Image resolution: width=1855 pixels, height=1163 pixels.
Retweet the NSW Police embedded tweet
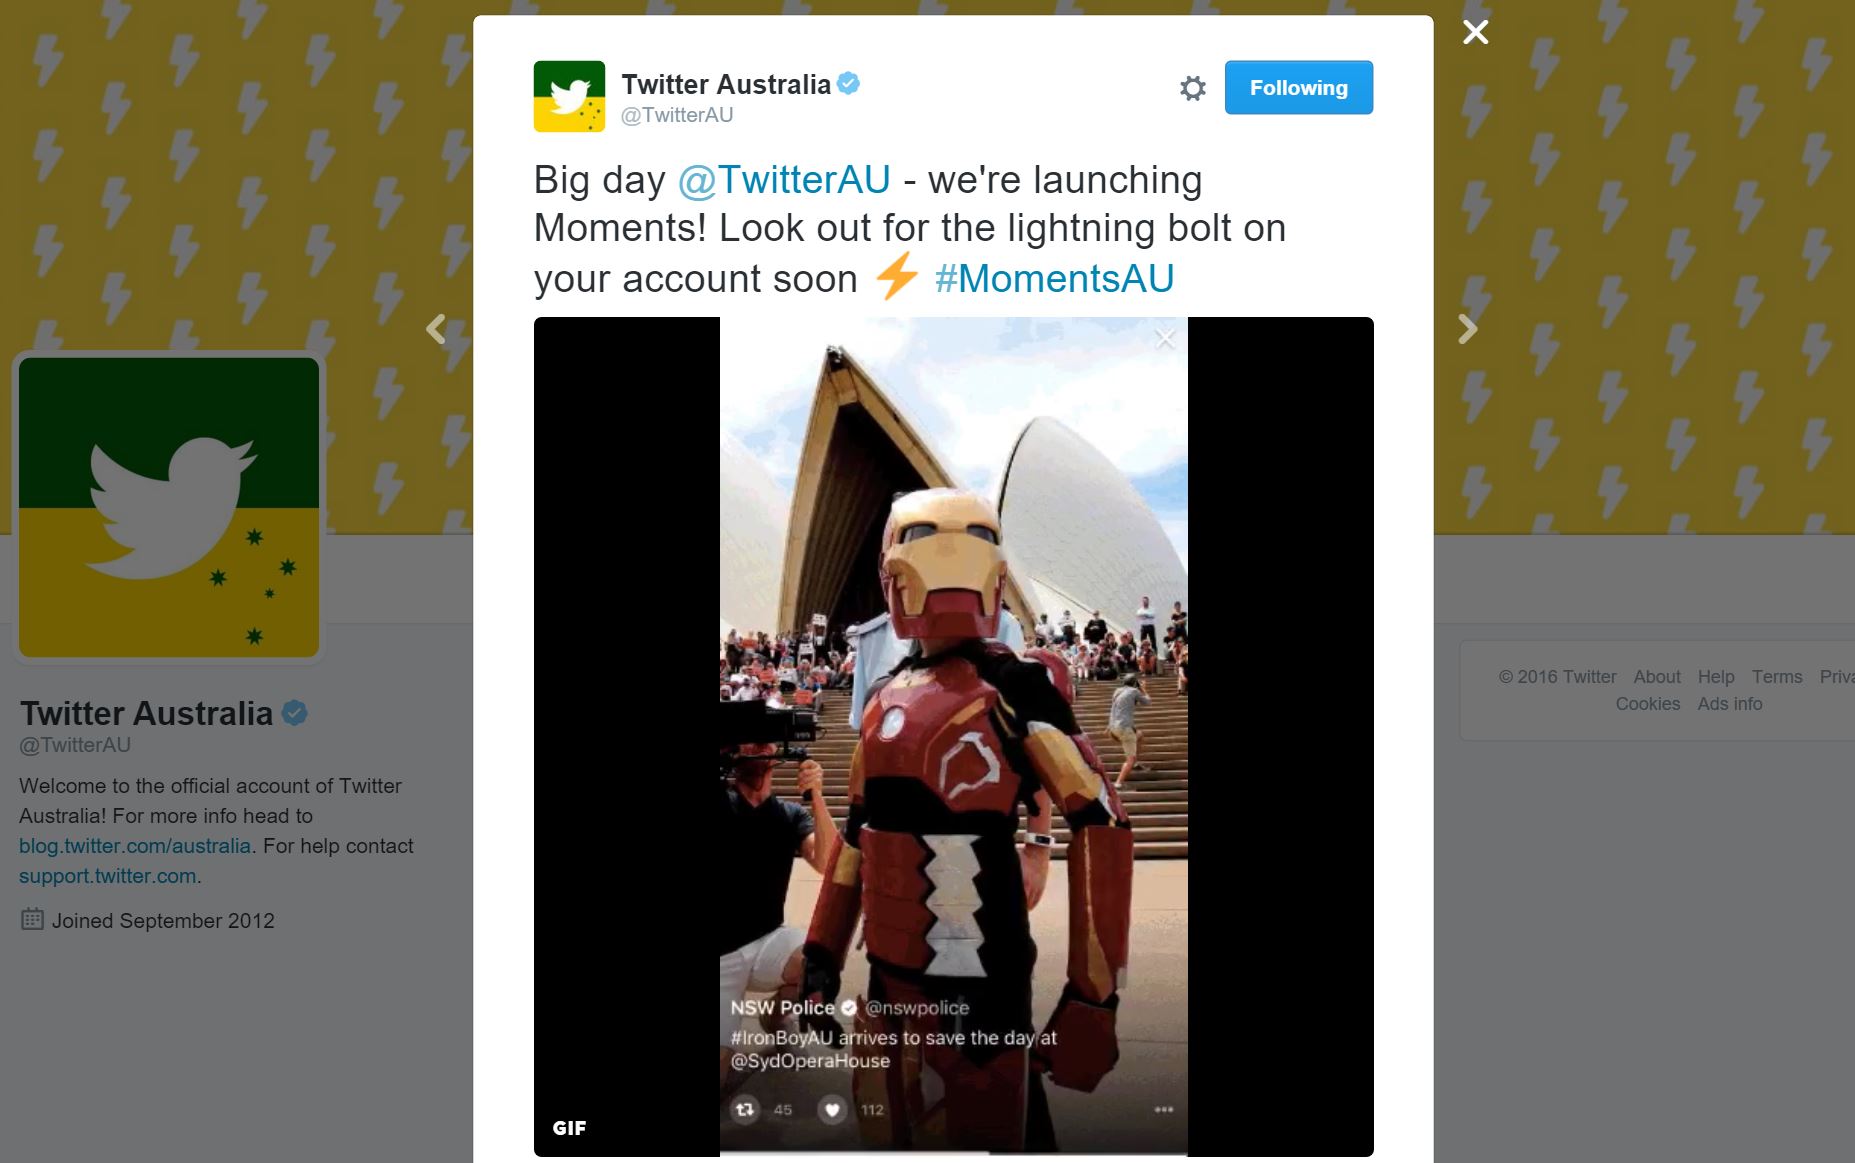coord(744,1110)
